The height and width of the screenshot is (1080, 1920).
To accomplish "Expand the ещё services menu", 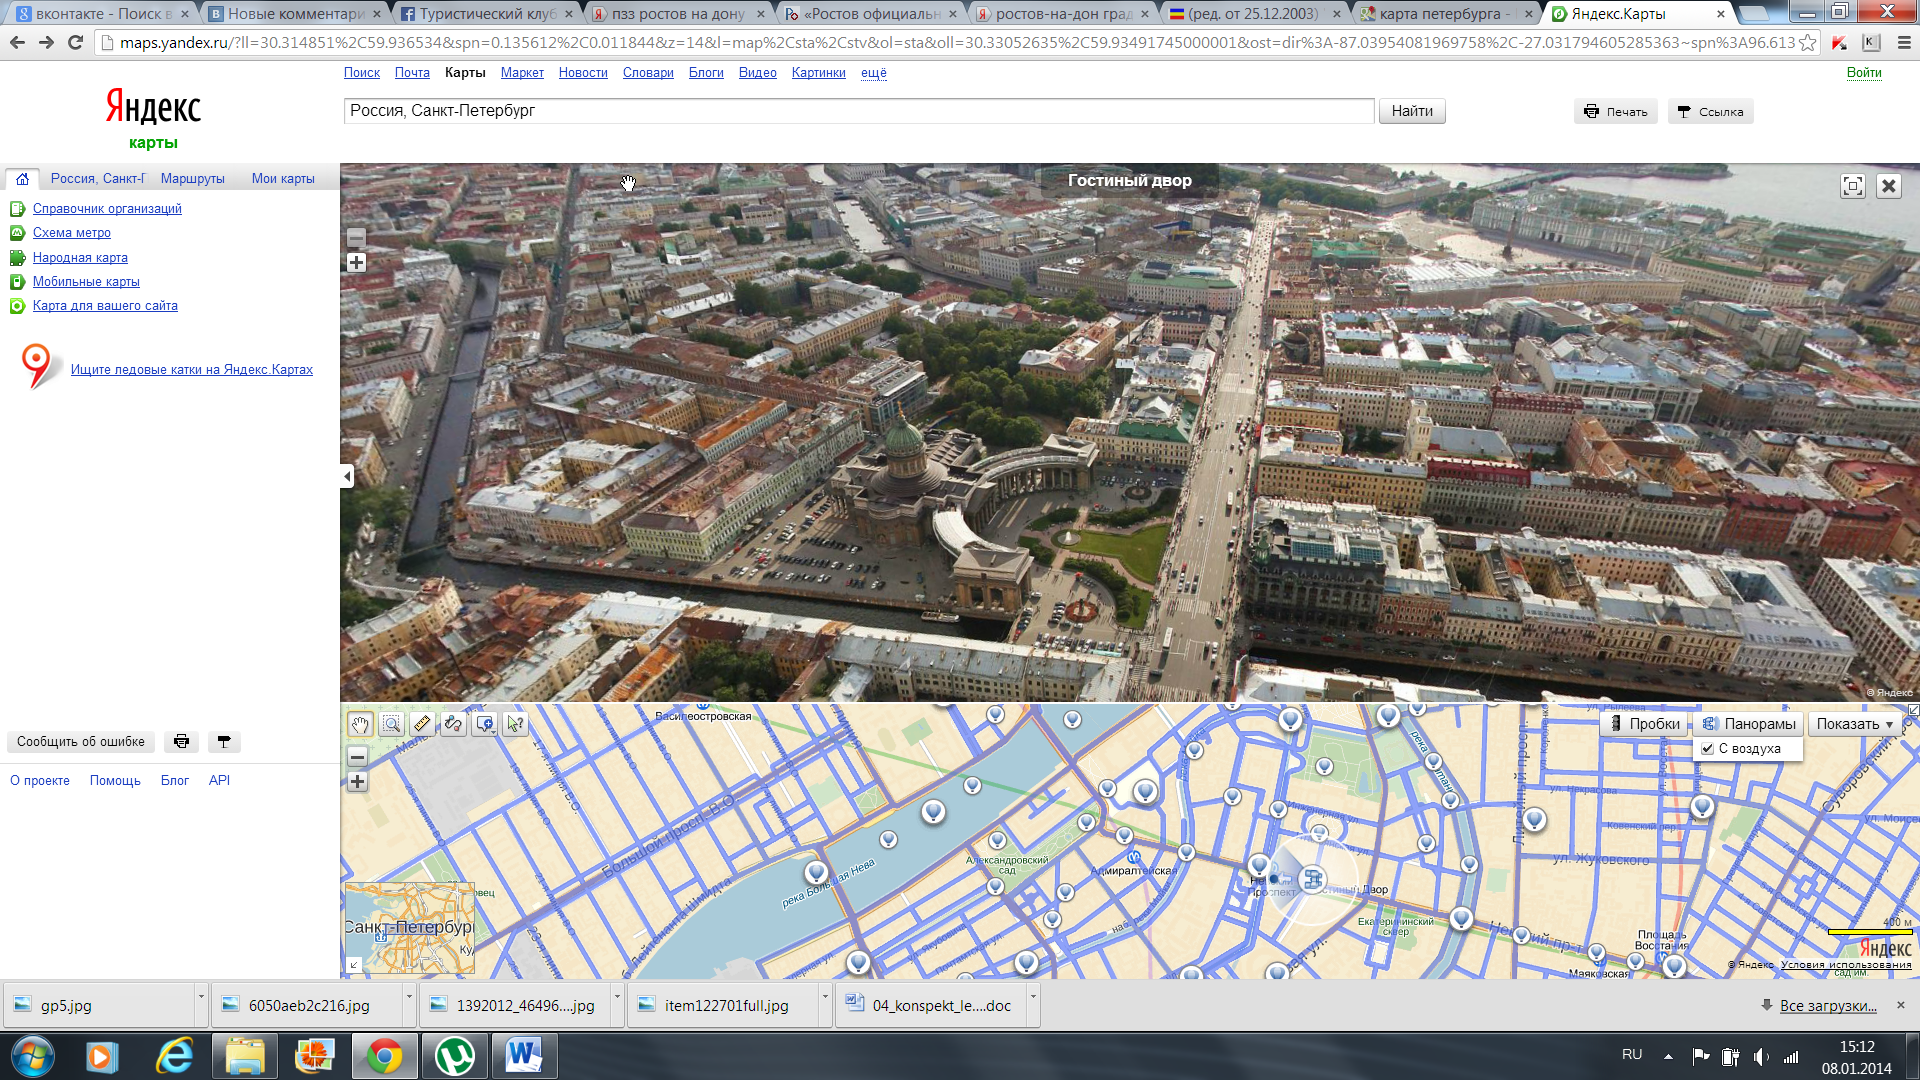I will (874, 73).
